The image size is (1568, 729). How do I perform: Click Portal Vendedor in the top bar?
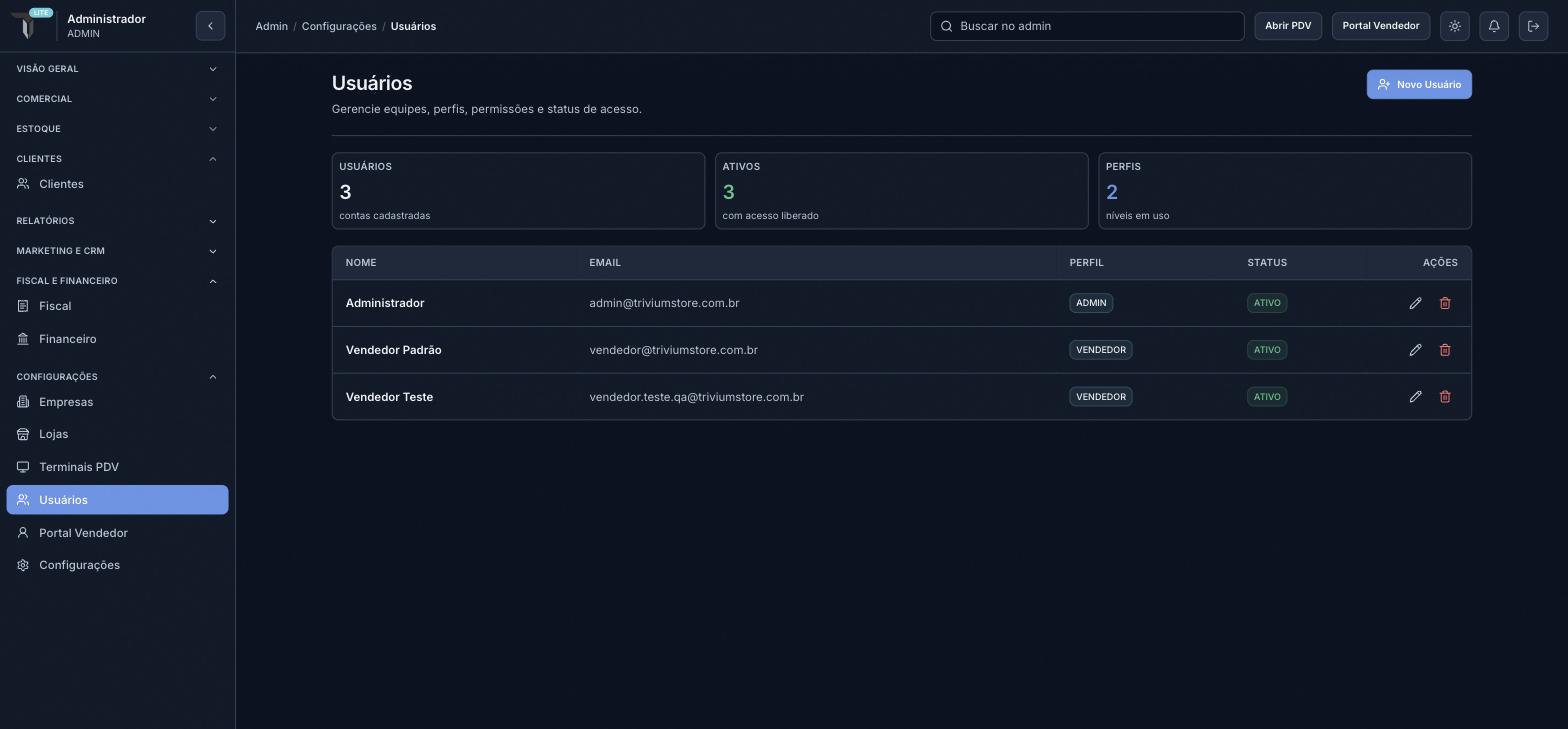tap(1381, 26)
